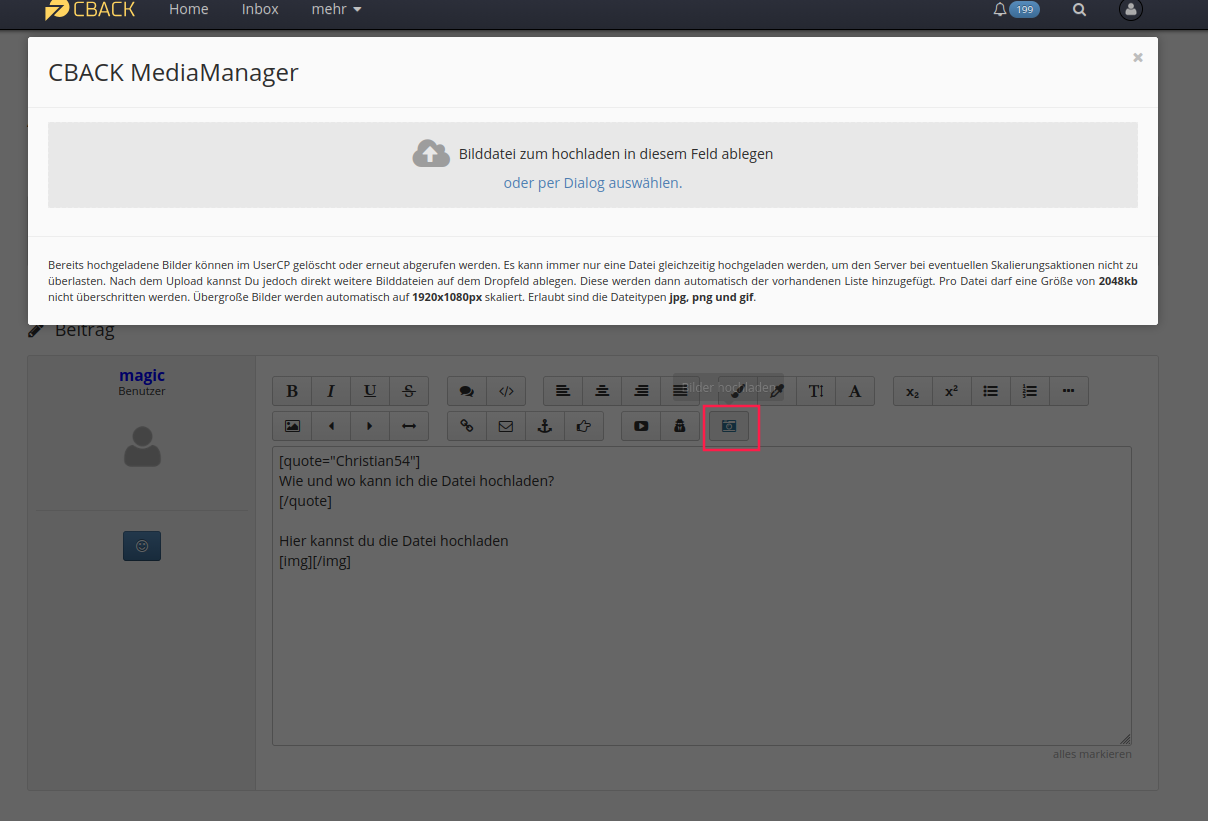Insert an email tag via envelope icon
1208x821 pixels.
coord(506,426)
